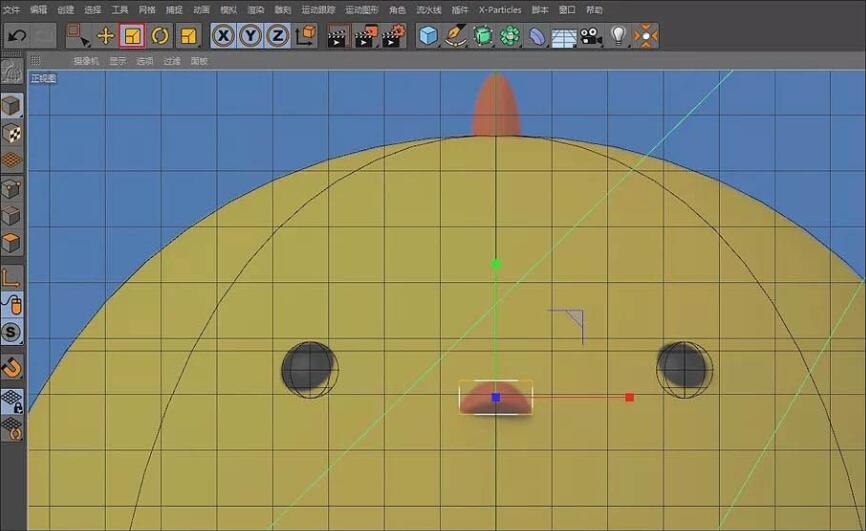The image size is (866, 531).
Task: Switch to Points mode
Action: (x=12, y=188)
